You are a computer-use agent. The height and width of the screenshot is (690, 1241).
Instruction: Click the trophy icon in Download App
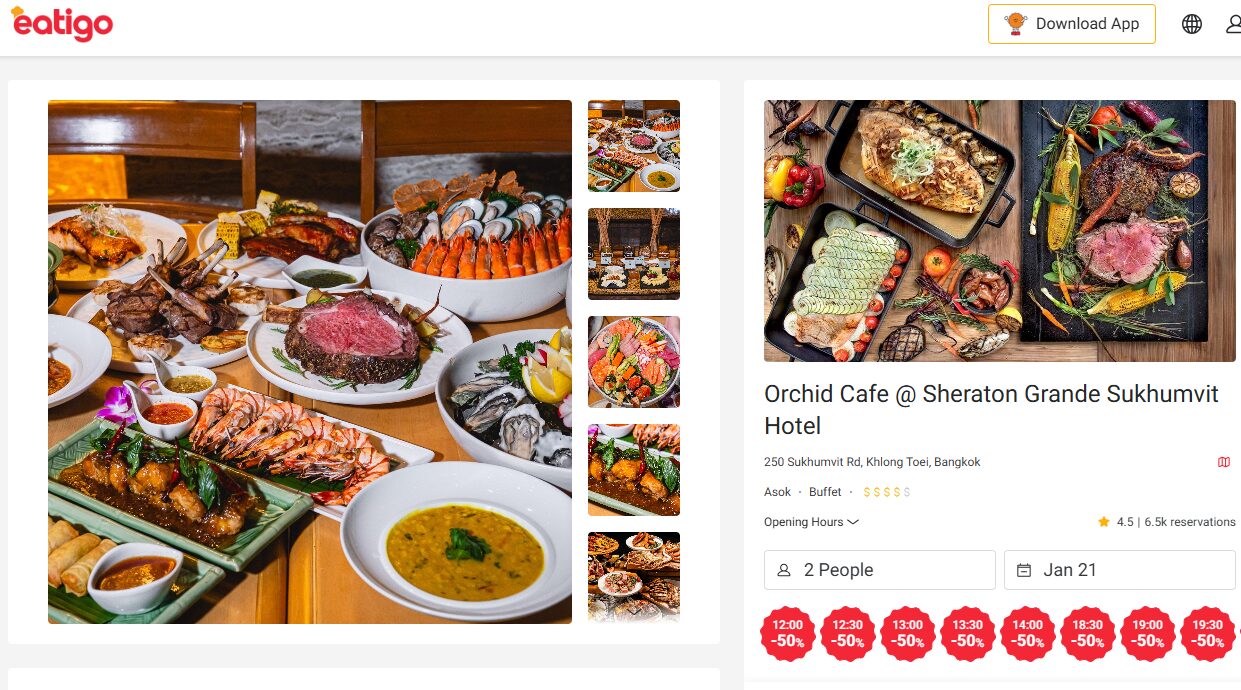(x=1015, y=24)
